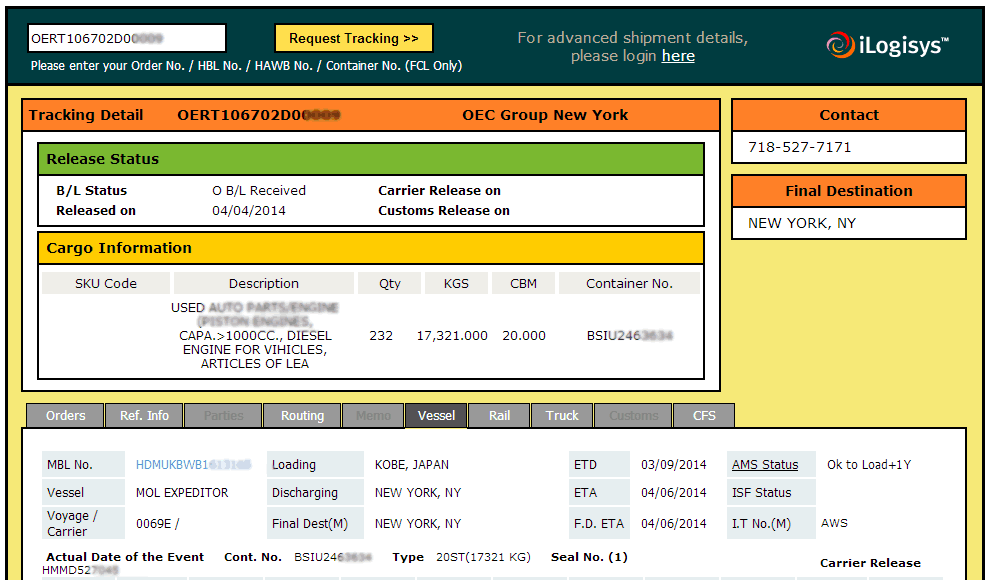Open the CFS tab
The image size is (998, 580).
(704, 416)
